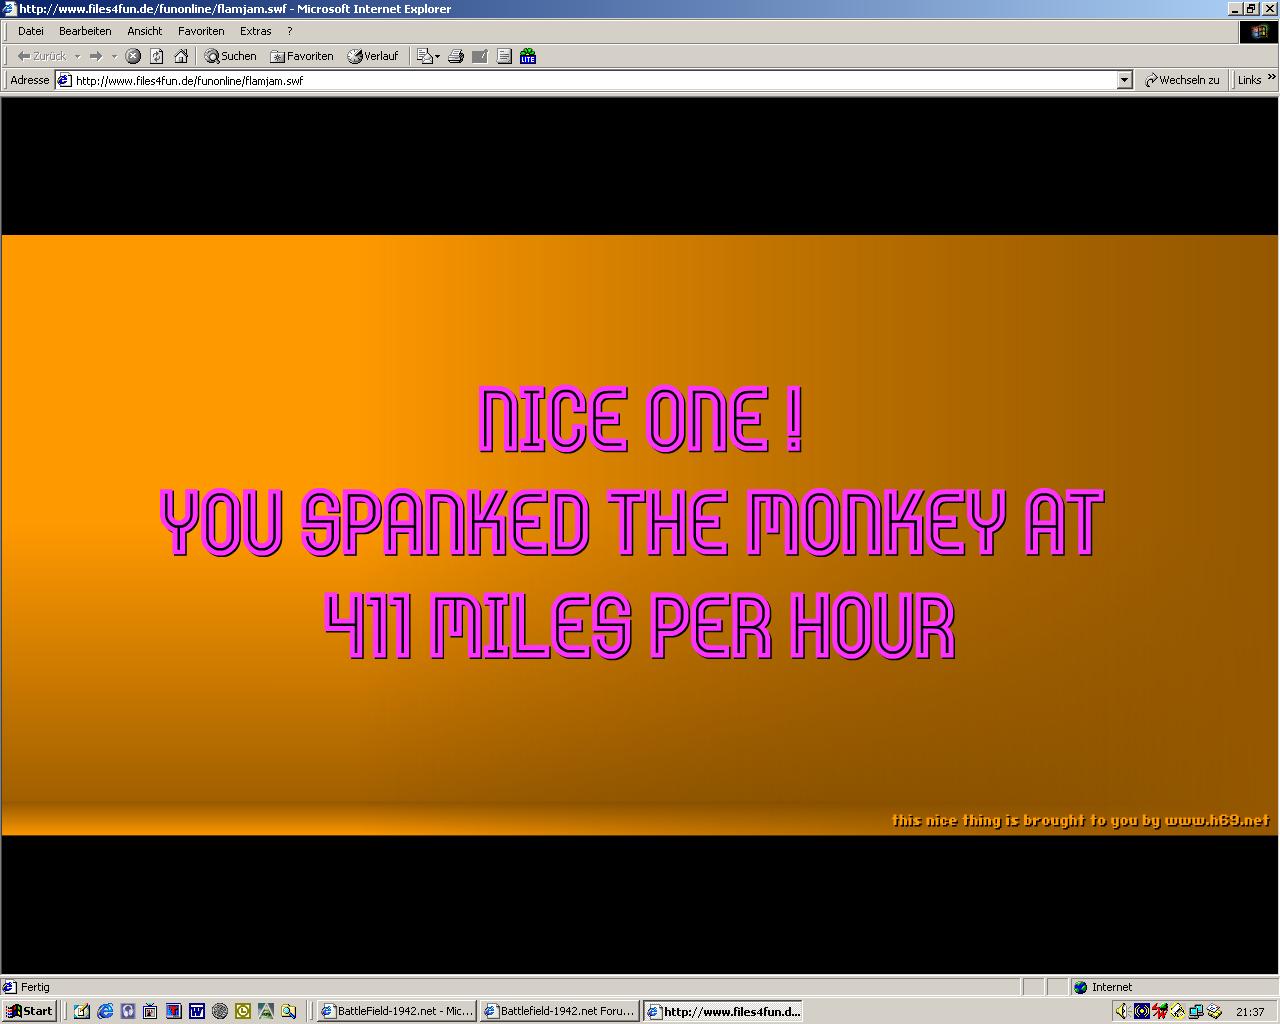Click the Print icon in toolbar
The width and height of the screenshot is (1280, 1024).
(456, 56)
